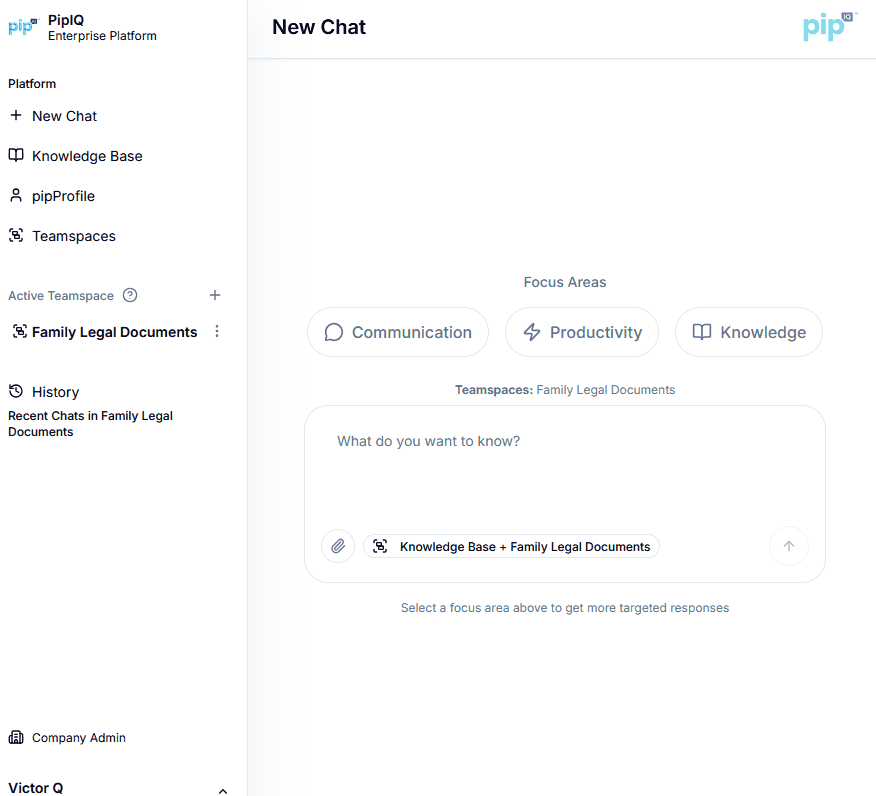Click the plus to add a new teamspace
Viewport: 876px width, 796px height.
coord(215,295)
